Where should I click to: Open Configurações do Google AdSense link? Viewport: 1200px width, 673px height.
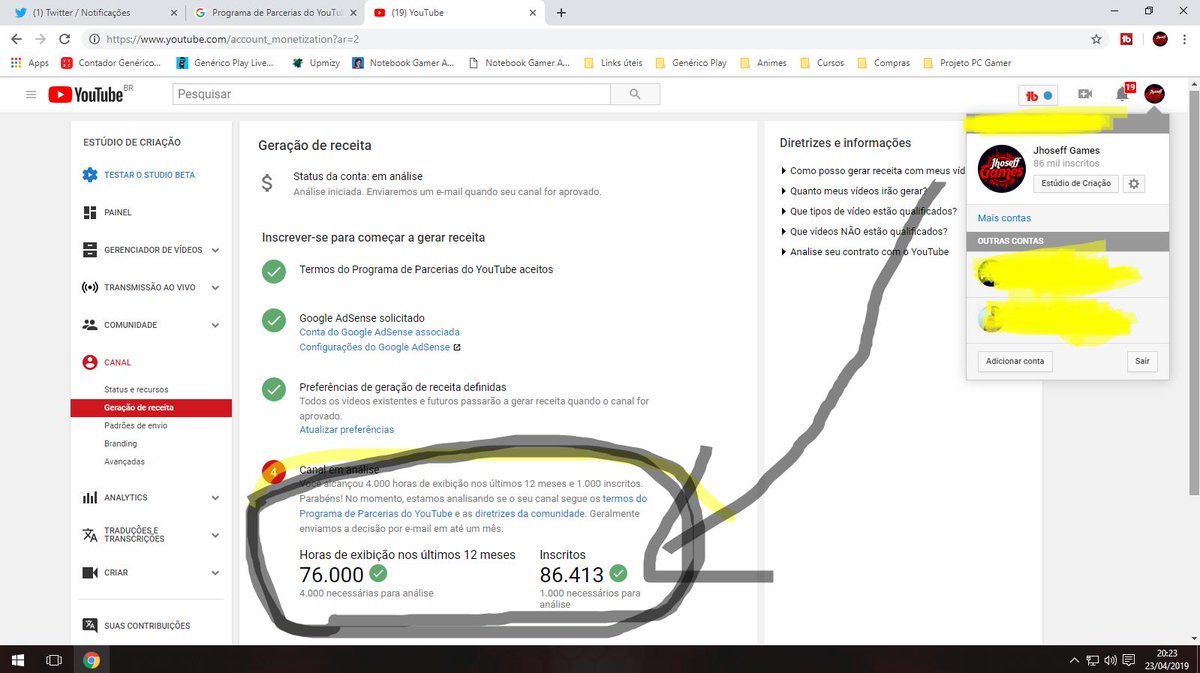click(x=380, y=347)
